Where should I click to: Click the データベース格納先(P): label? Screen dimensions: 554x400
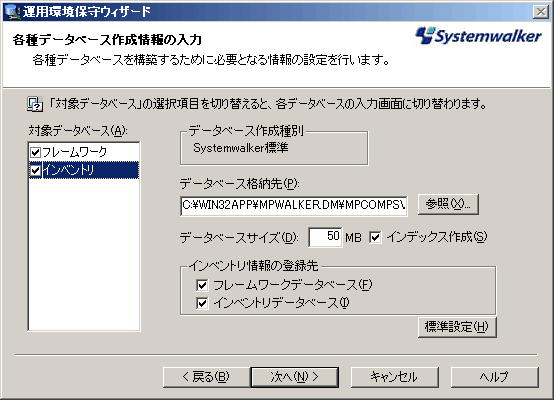point(240,184)
